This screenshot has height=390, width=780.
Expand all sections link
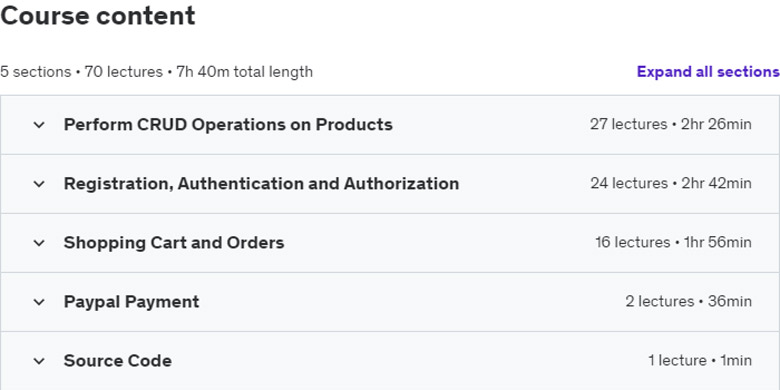(708, 72)
